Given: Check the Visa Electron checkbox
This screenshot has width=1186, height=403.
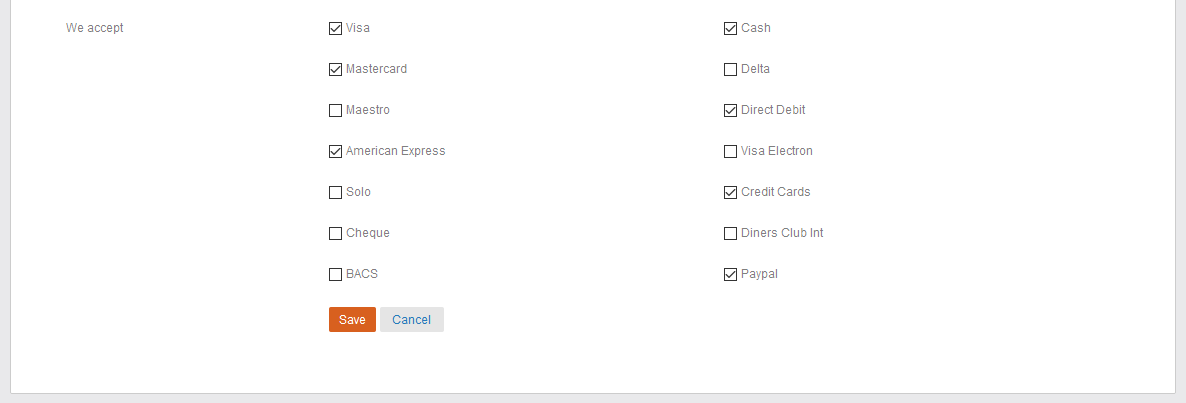Looking at the screenshot, I should pyautogui.click(x=730, y=152).
